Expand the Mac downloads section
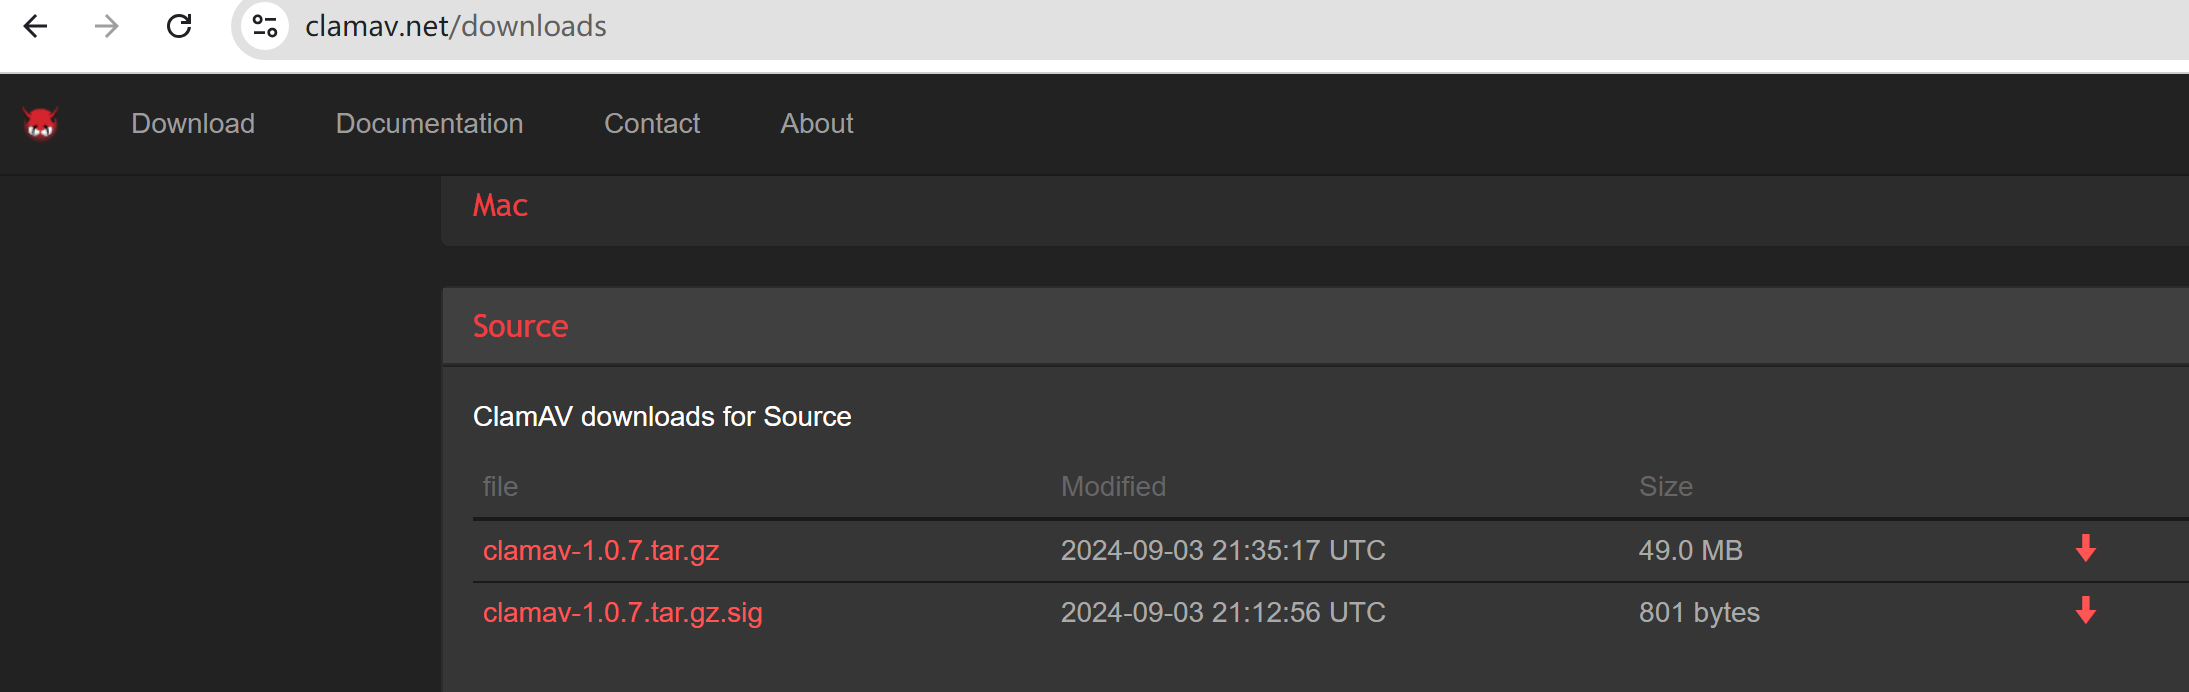The image size is (2189, 692). point(500,206)
